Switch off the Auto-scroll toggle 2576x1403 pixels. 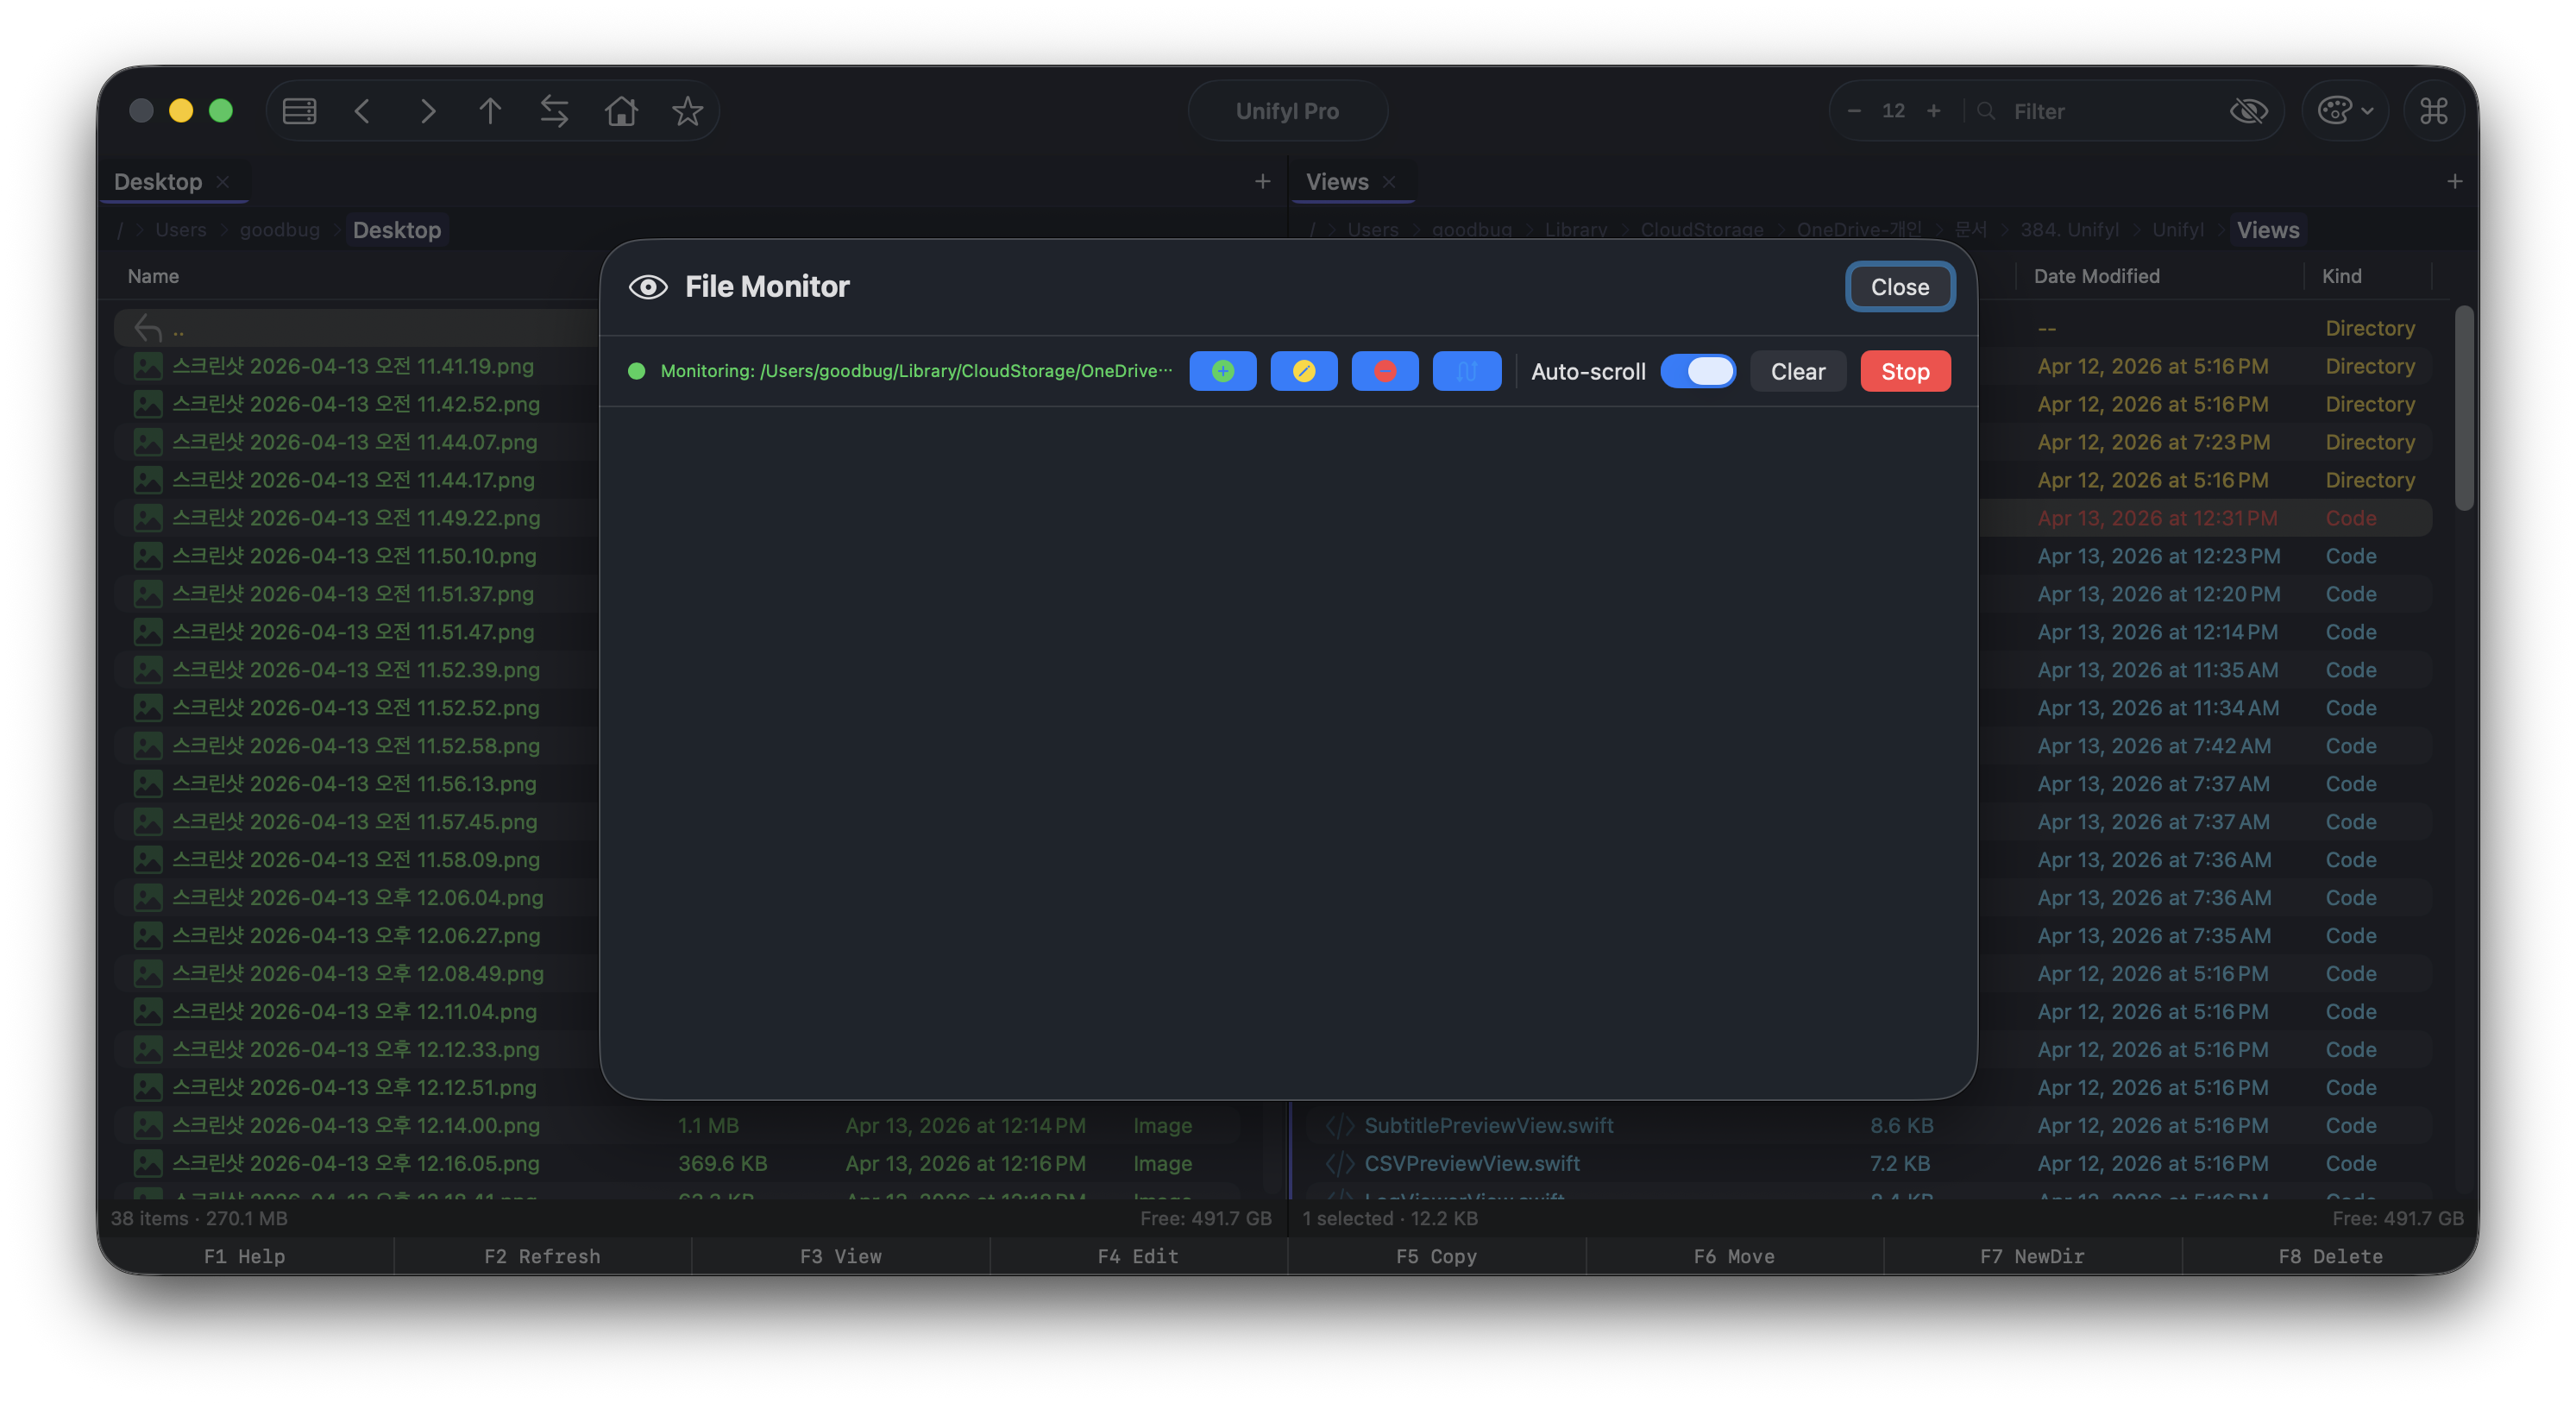coord(1698,371)
